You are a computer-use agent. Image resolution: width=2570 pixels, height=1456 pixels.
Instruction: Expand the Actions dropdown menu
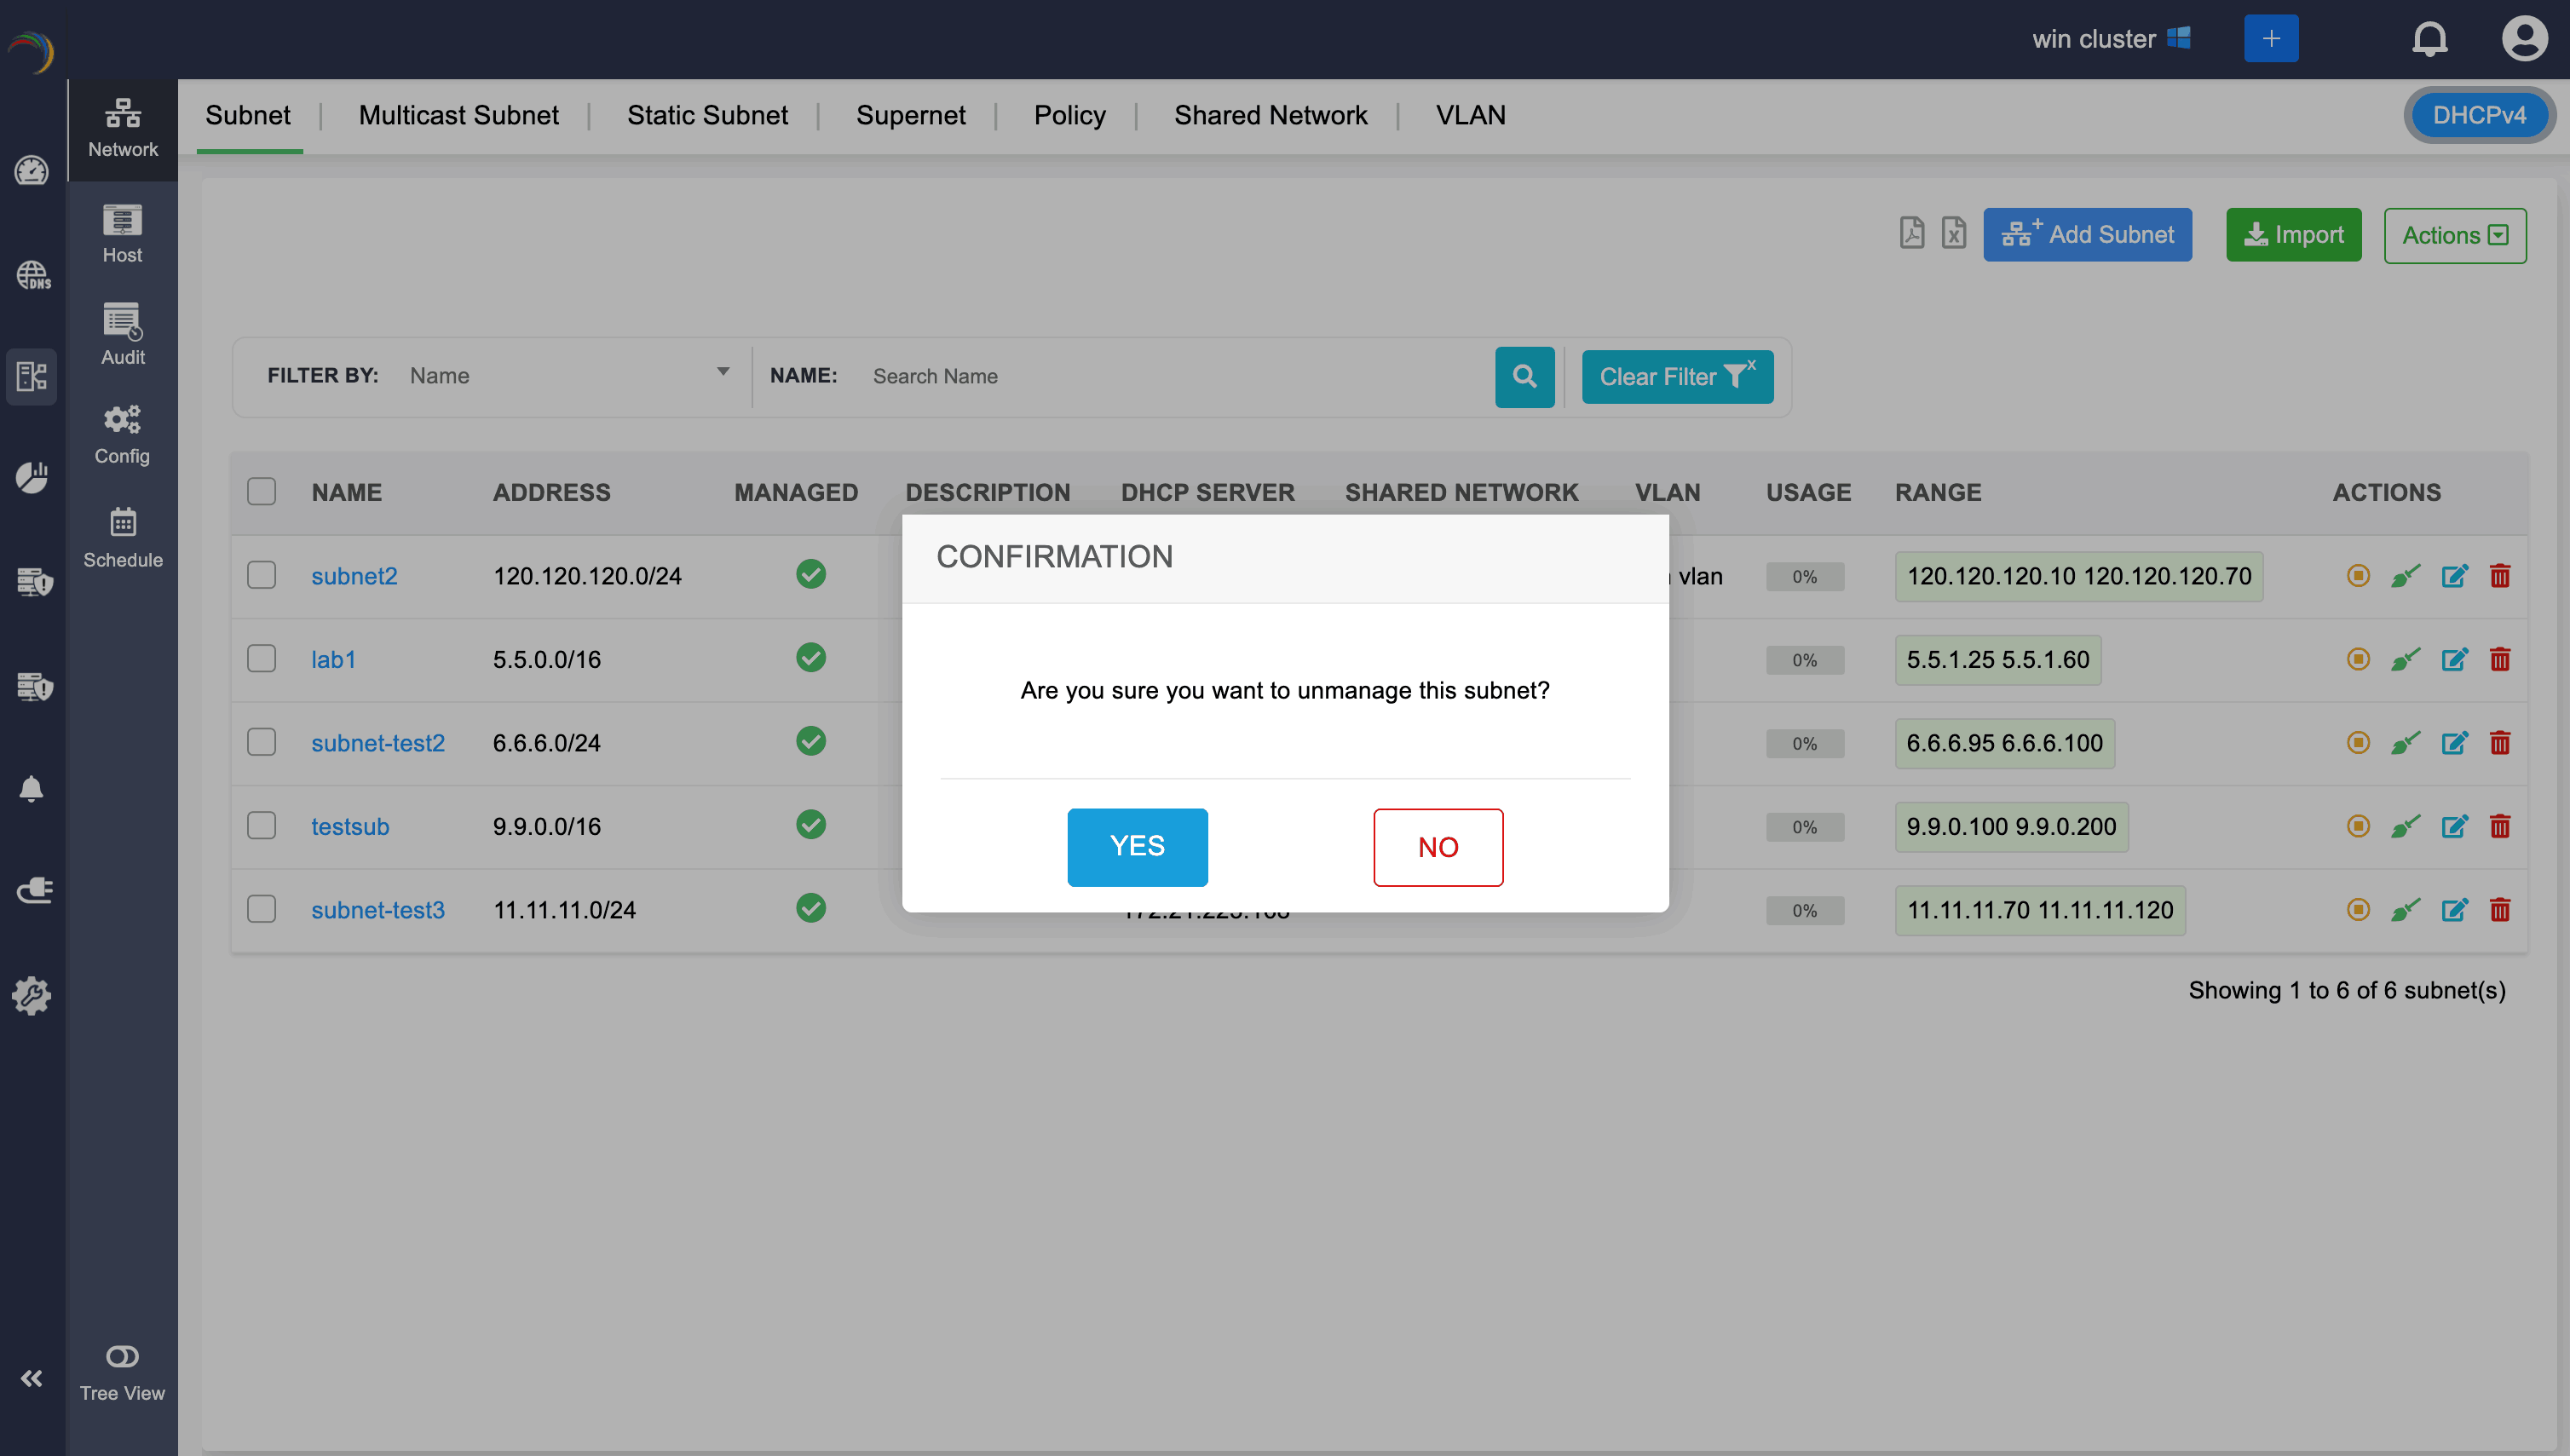click(x=2454, y=236)
